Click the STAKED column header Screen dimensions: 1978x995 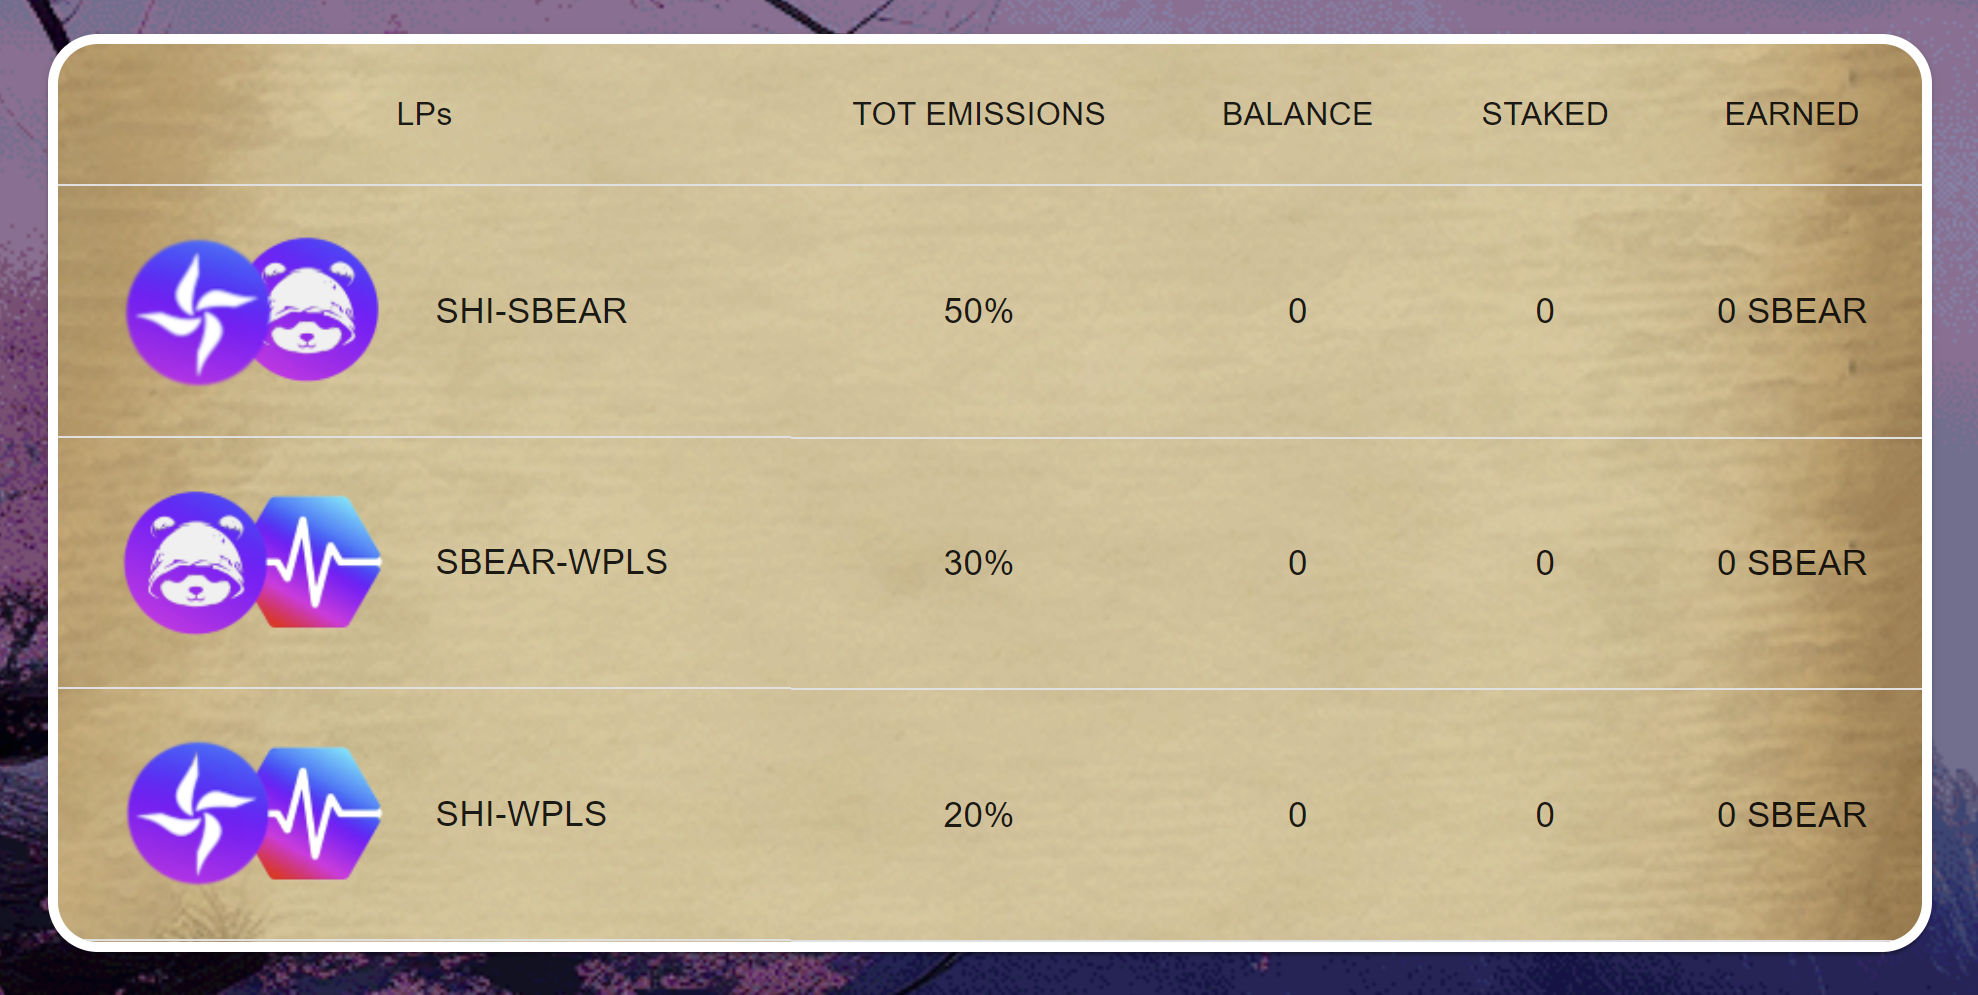1544,114
